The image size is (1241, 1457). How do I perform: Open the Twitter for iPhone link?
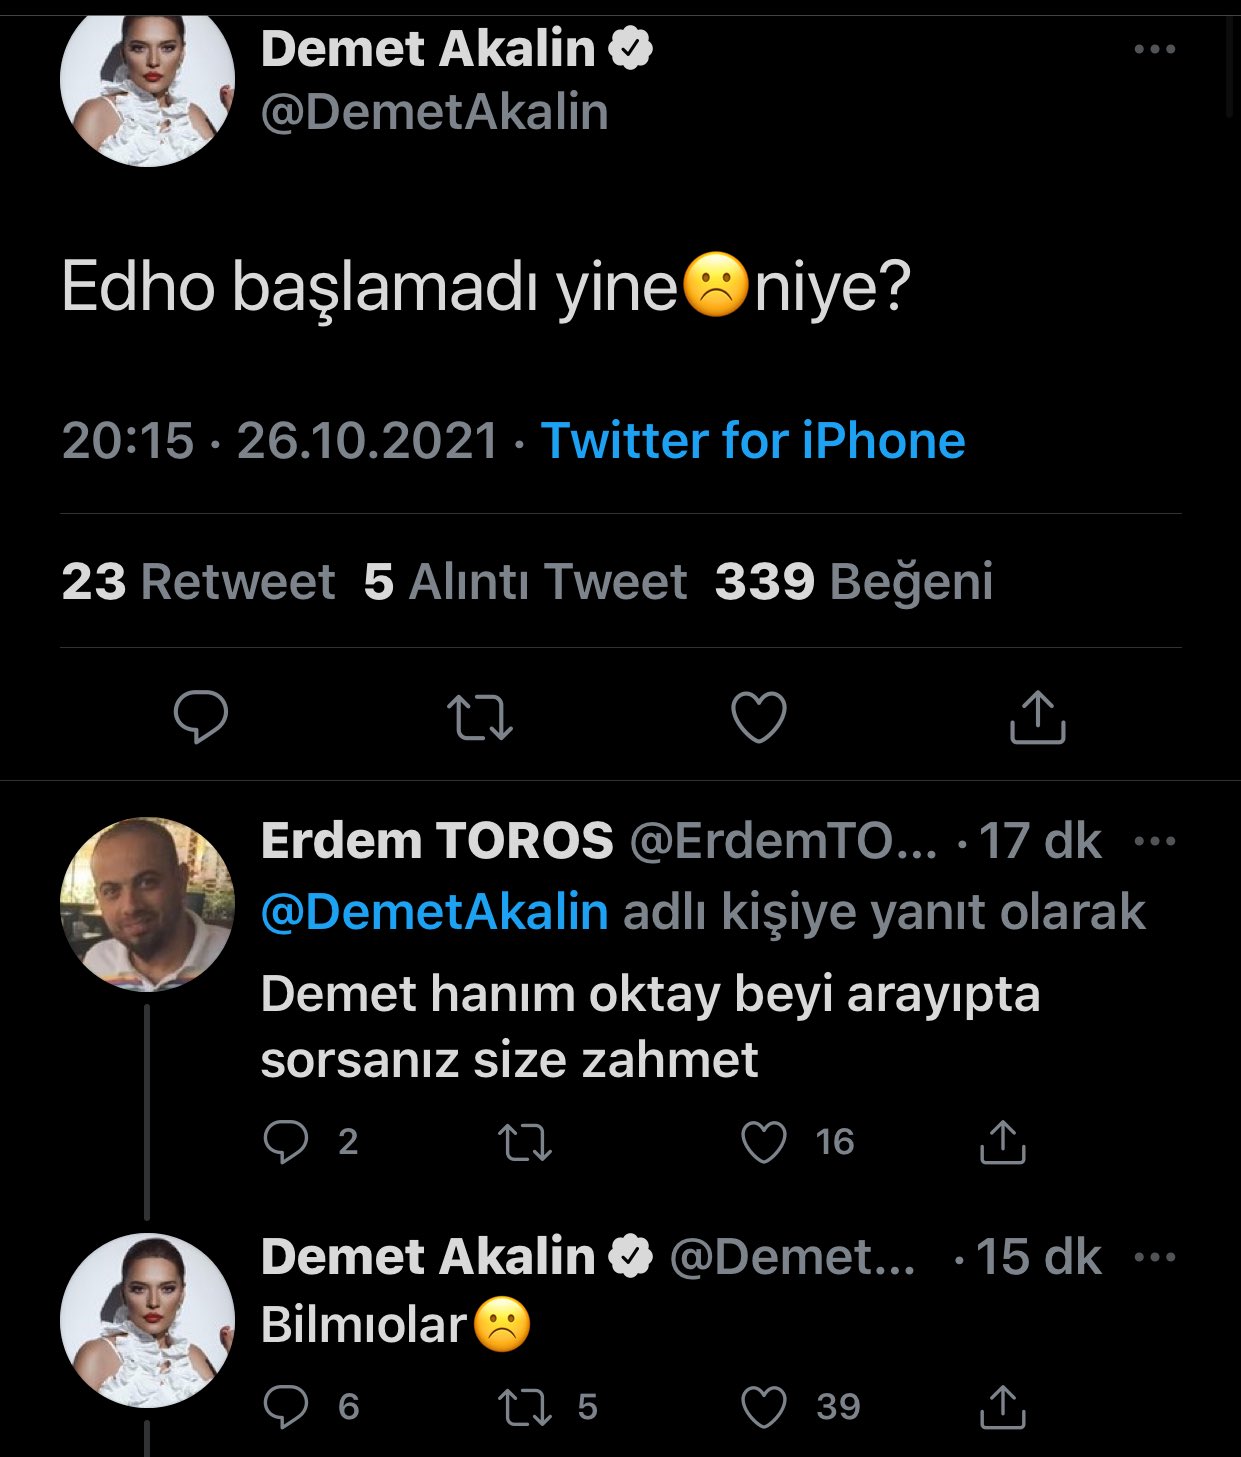pyautogui.click(x=753, y=441)
